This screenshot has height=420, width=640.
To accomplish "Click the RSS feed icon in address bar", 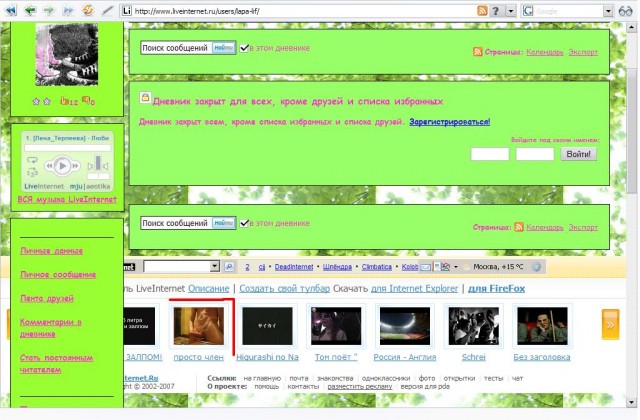I will tap(482, 11).
